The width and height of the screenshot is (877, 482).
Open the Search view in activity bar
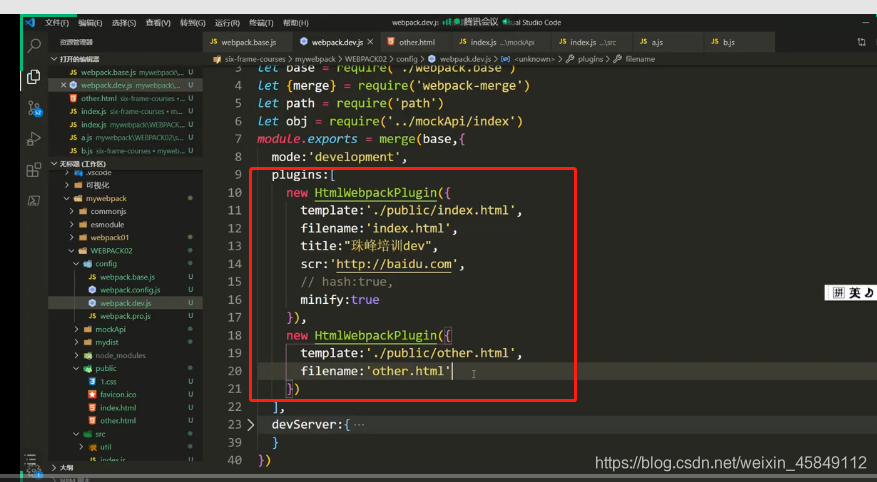tap(34, 45)
